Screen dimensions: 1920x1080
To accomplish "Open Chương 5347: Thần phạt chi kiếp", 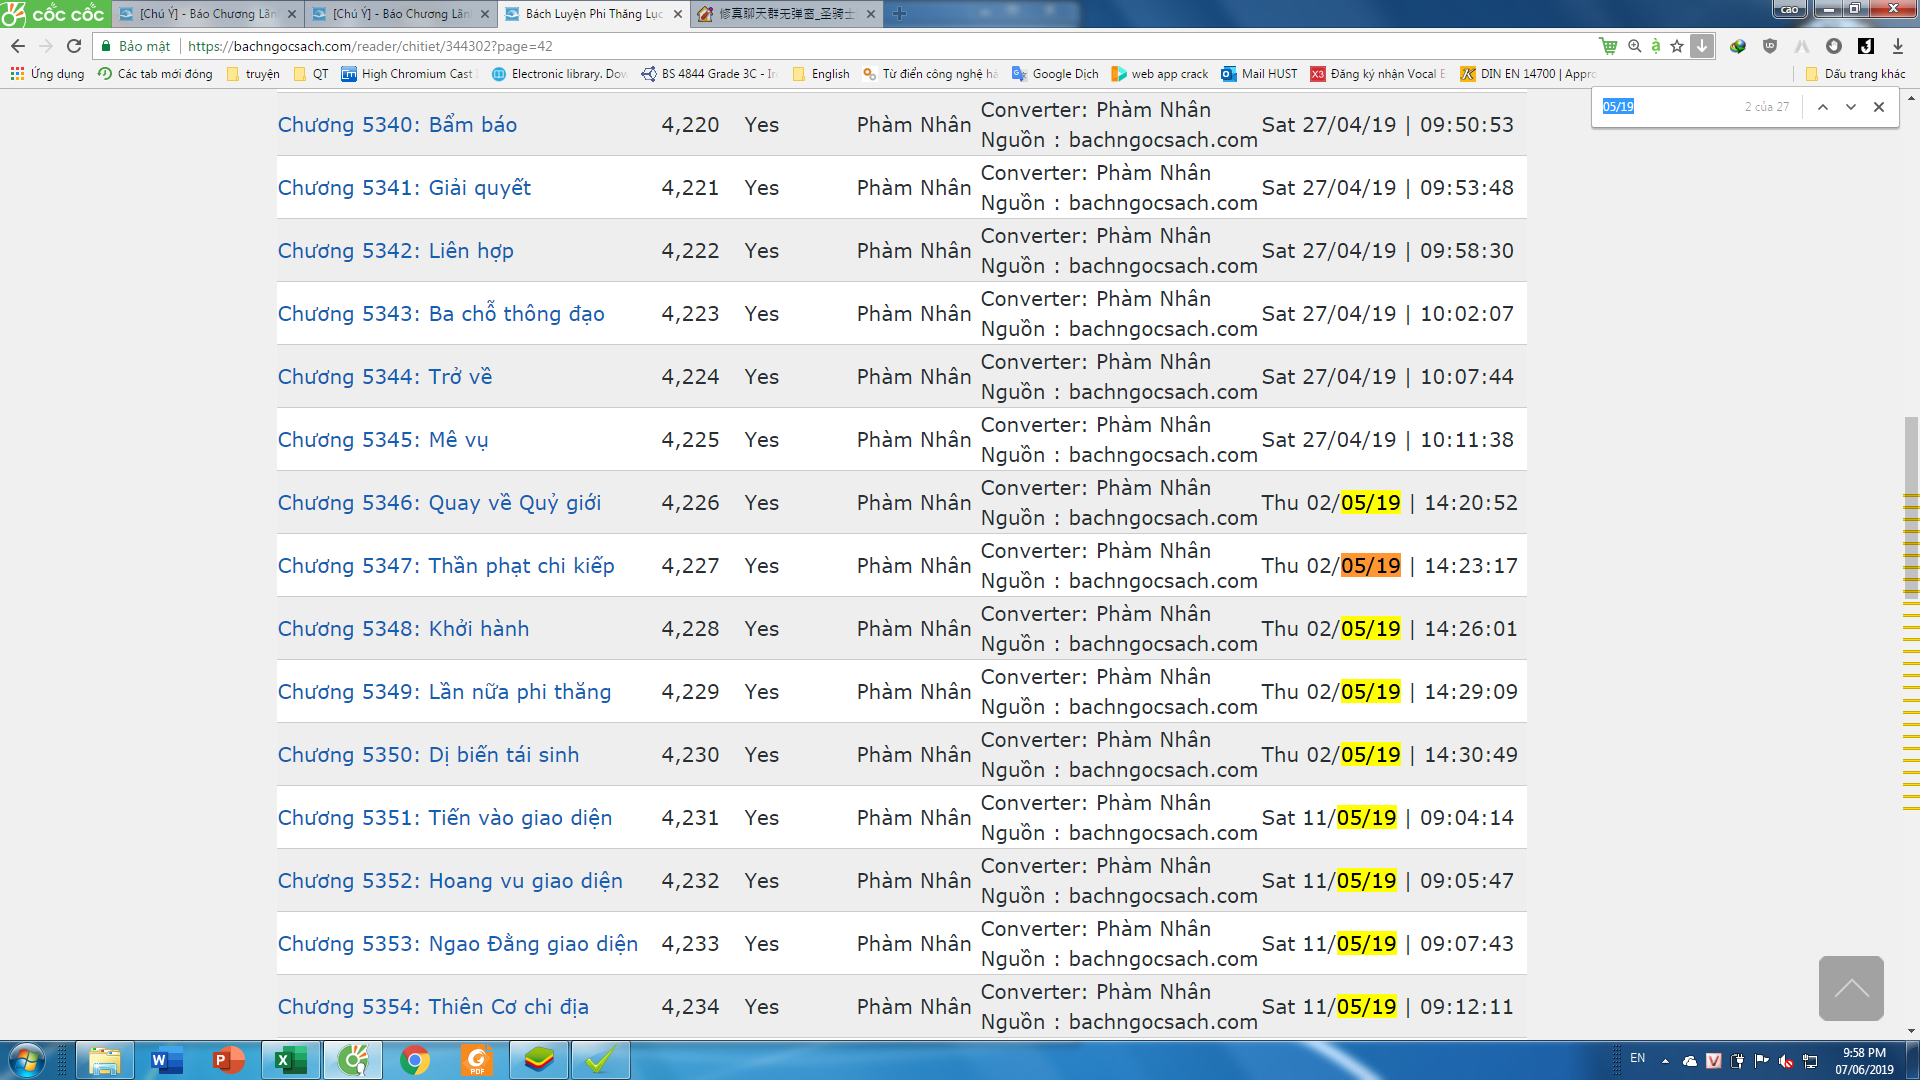I will coord(446,566).
